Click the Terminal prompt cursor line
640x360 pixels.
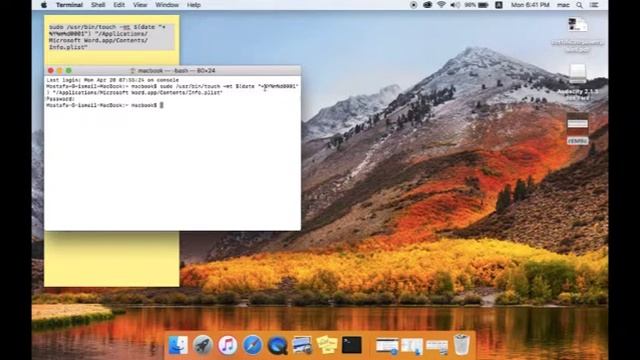click(104, 105)
